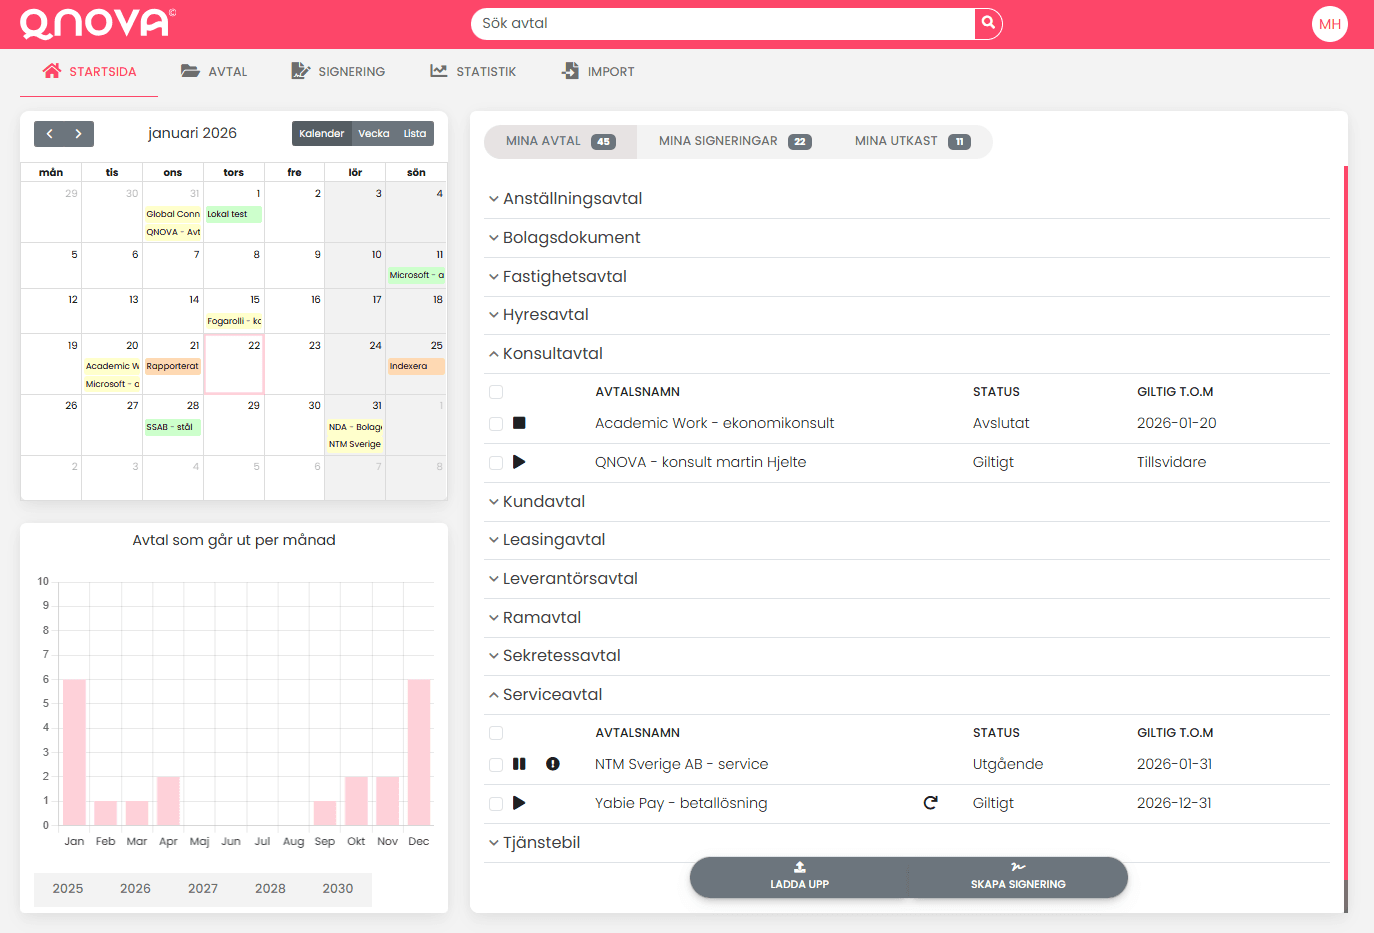
Task: Select year 2026 in chart
Action: pyautogui.click(x=135, y=889)
